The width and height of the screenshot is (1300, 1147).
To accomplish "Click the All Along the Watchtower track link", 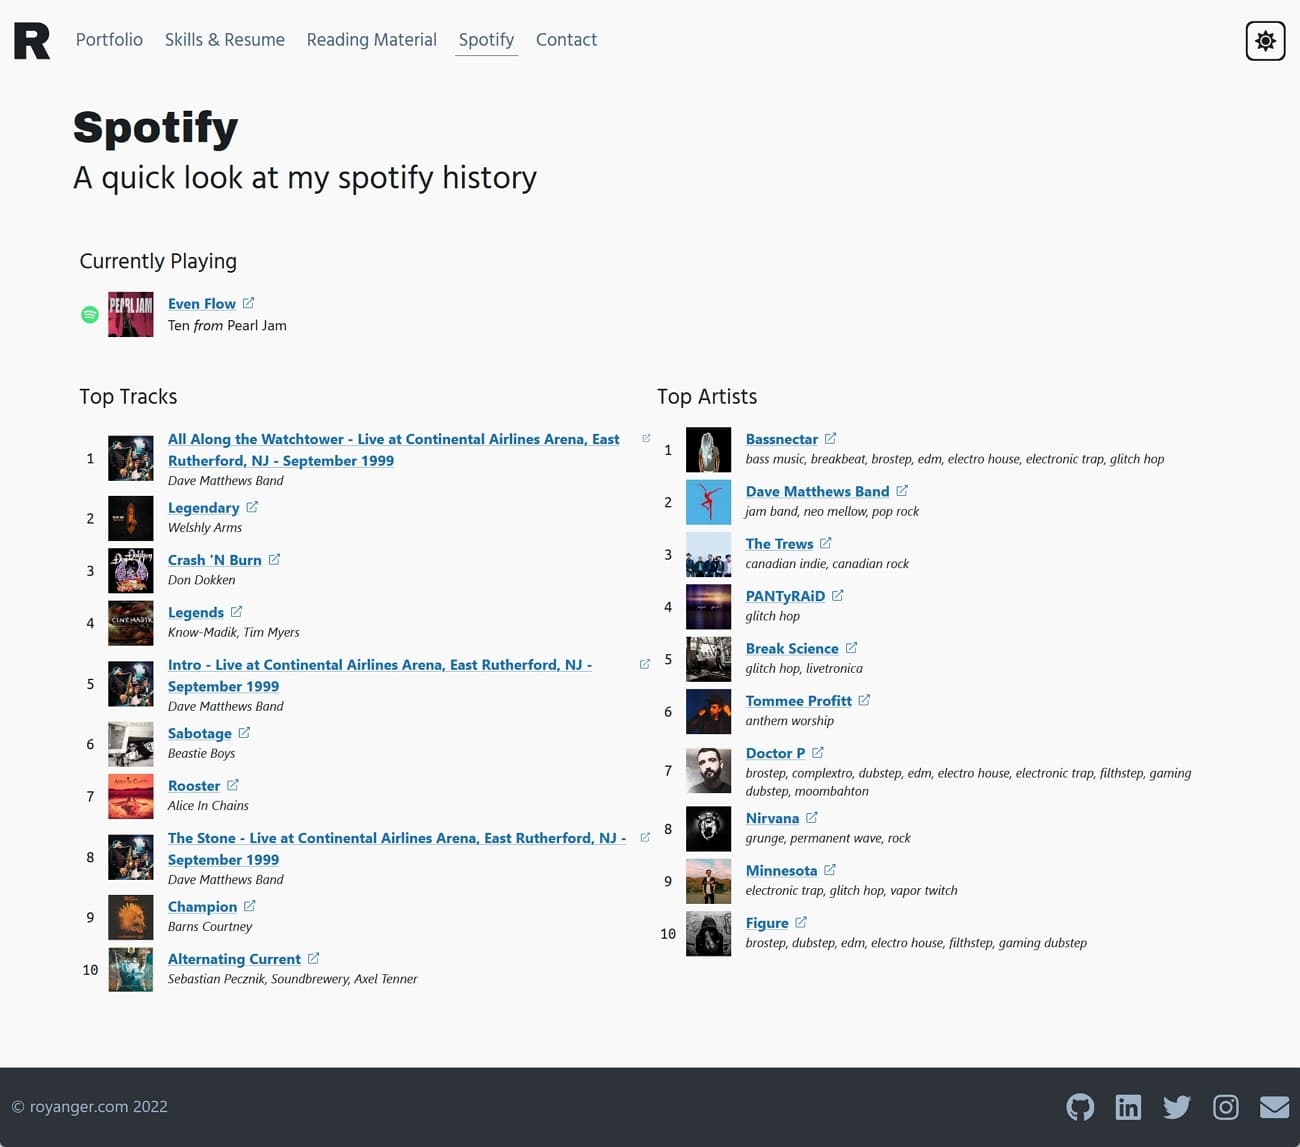I will pos(394,450).
